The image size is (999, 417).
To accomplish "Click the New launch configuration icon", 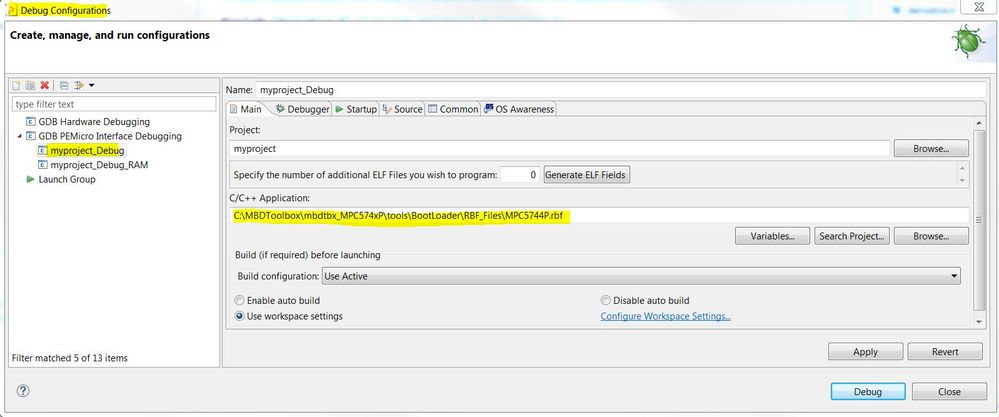I will (x=17, y=86).
